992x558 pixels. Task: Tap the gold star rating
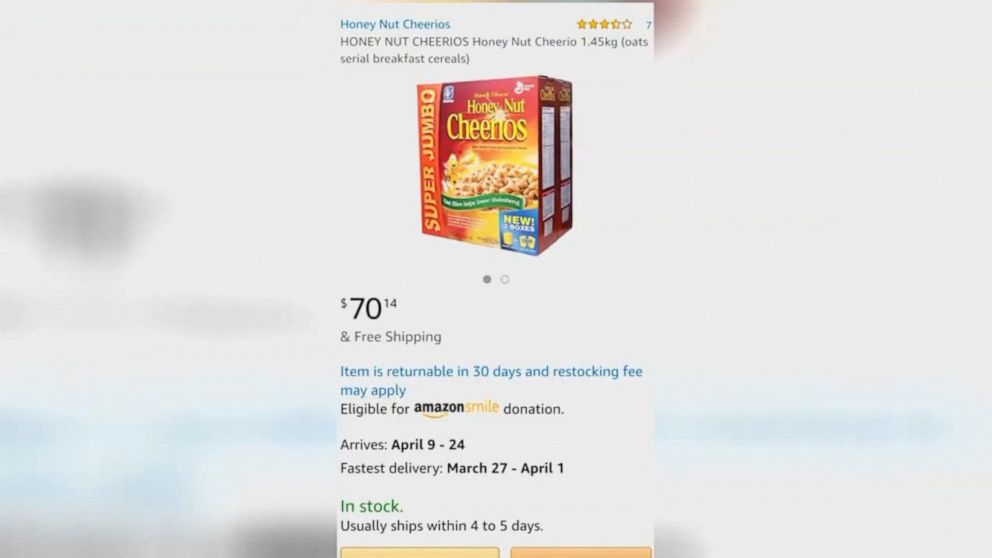[604, 24]
